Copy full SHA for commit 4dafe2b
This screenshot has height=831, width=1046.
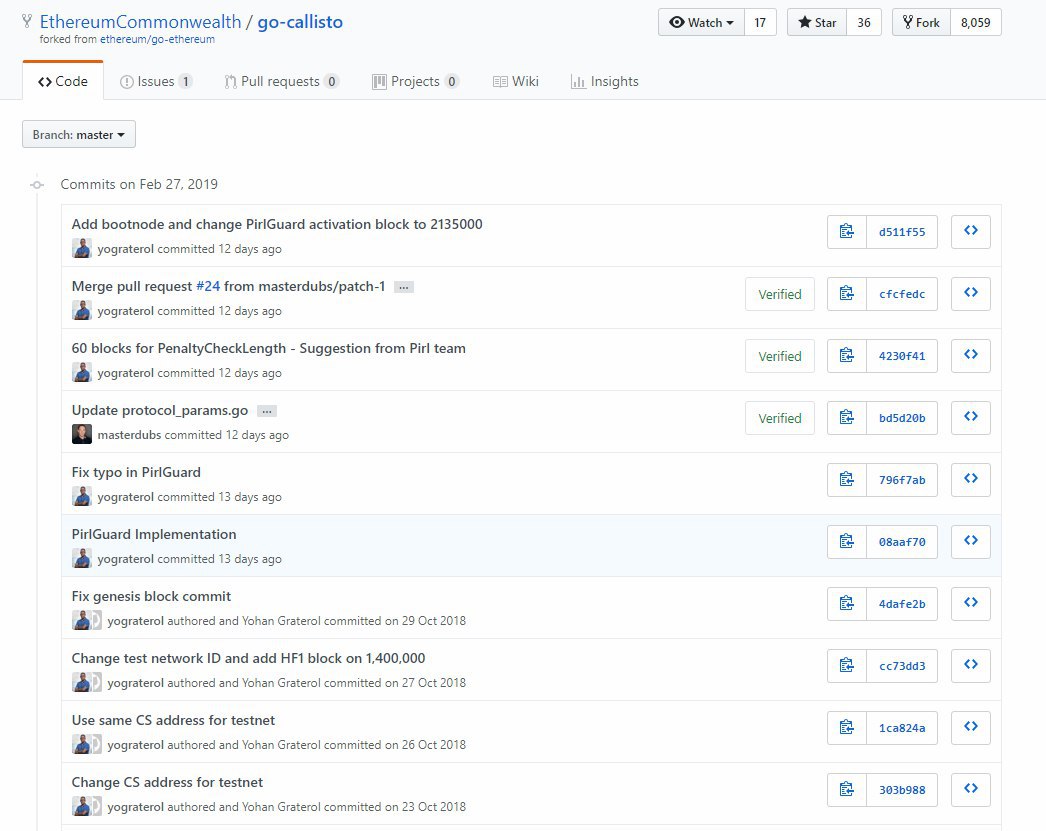847,604
